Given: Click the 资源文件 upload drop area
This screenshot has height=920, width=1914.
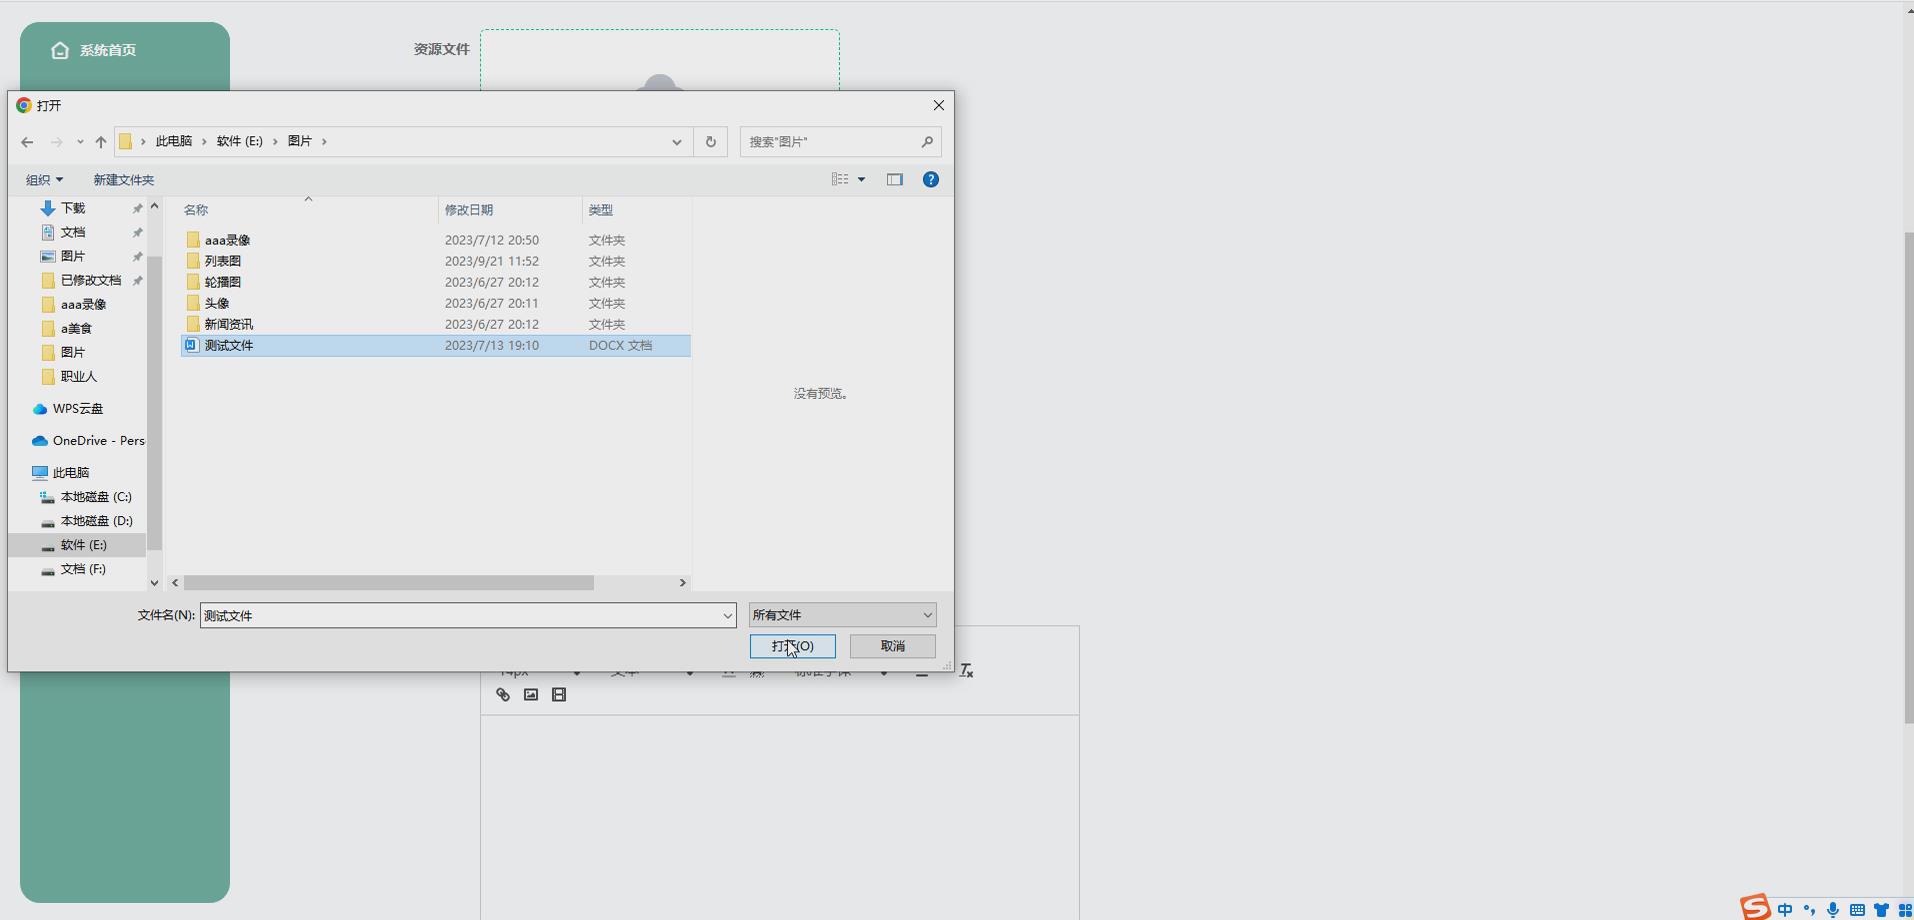Looking at the screenshot, I should point(660,60).
